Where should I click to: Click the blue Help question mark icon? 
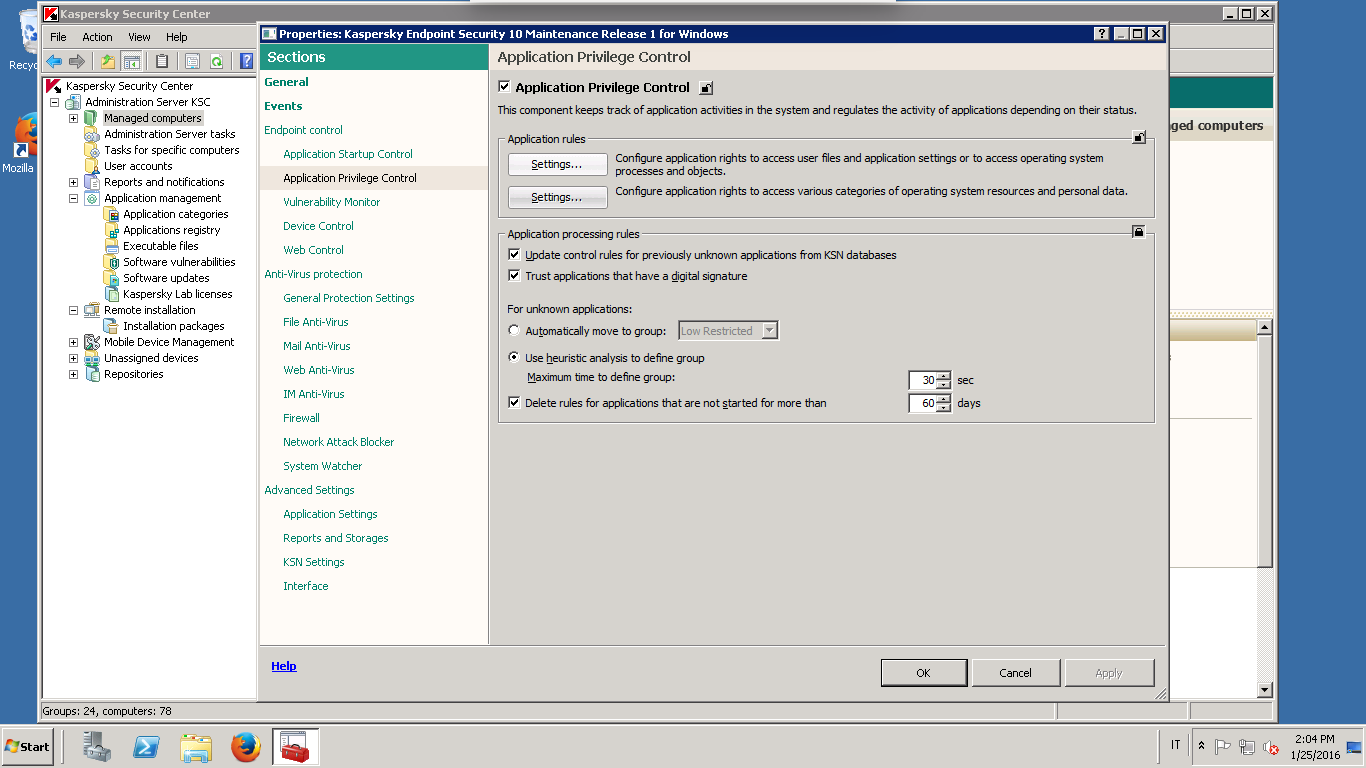click(x=247, y=61)
